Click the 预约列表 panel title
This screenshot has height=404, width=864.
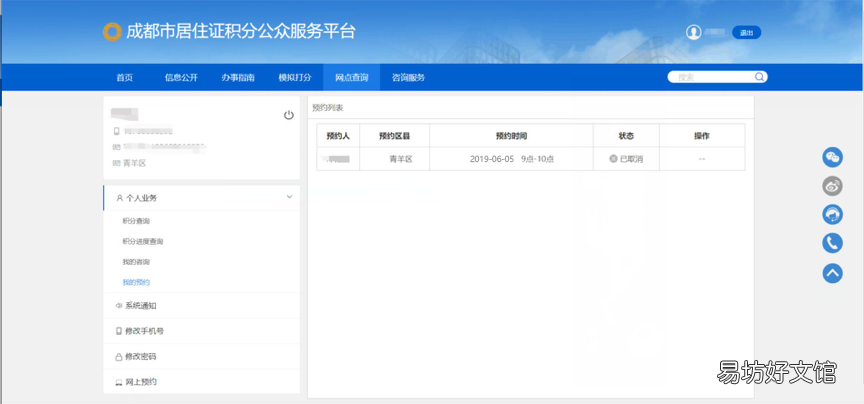[327, 108]
